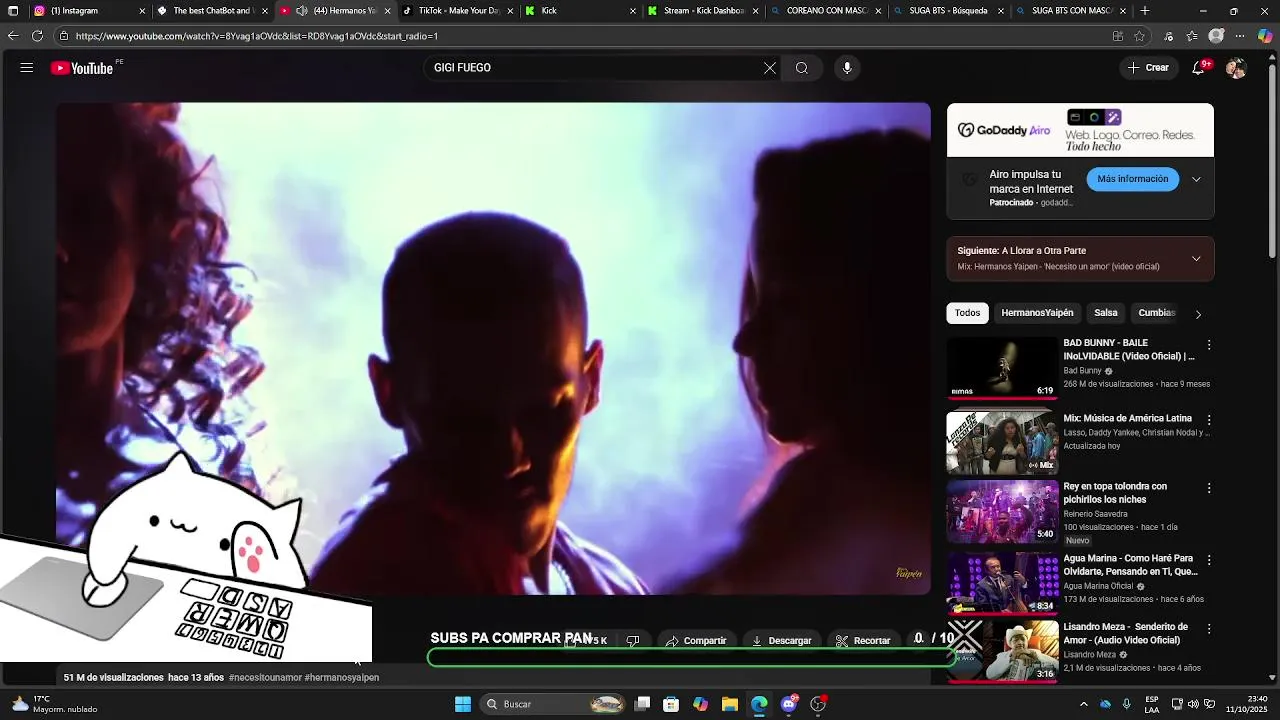This screenshot has height=720, width=1280.
Task: Open browser settings three-dot menu
Action: pos(1241,36)
